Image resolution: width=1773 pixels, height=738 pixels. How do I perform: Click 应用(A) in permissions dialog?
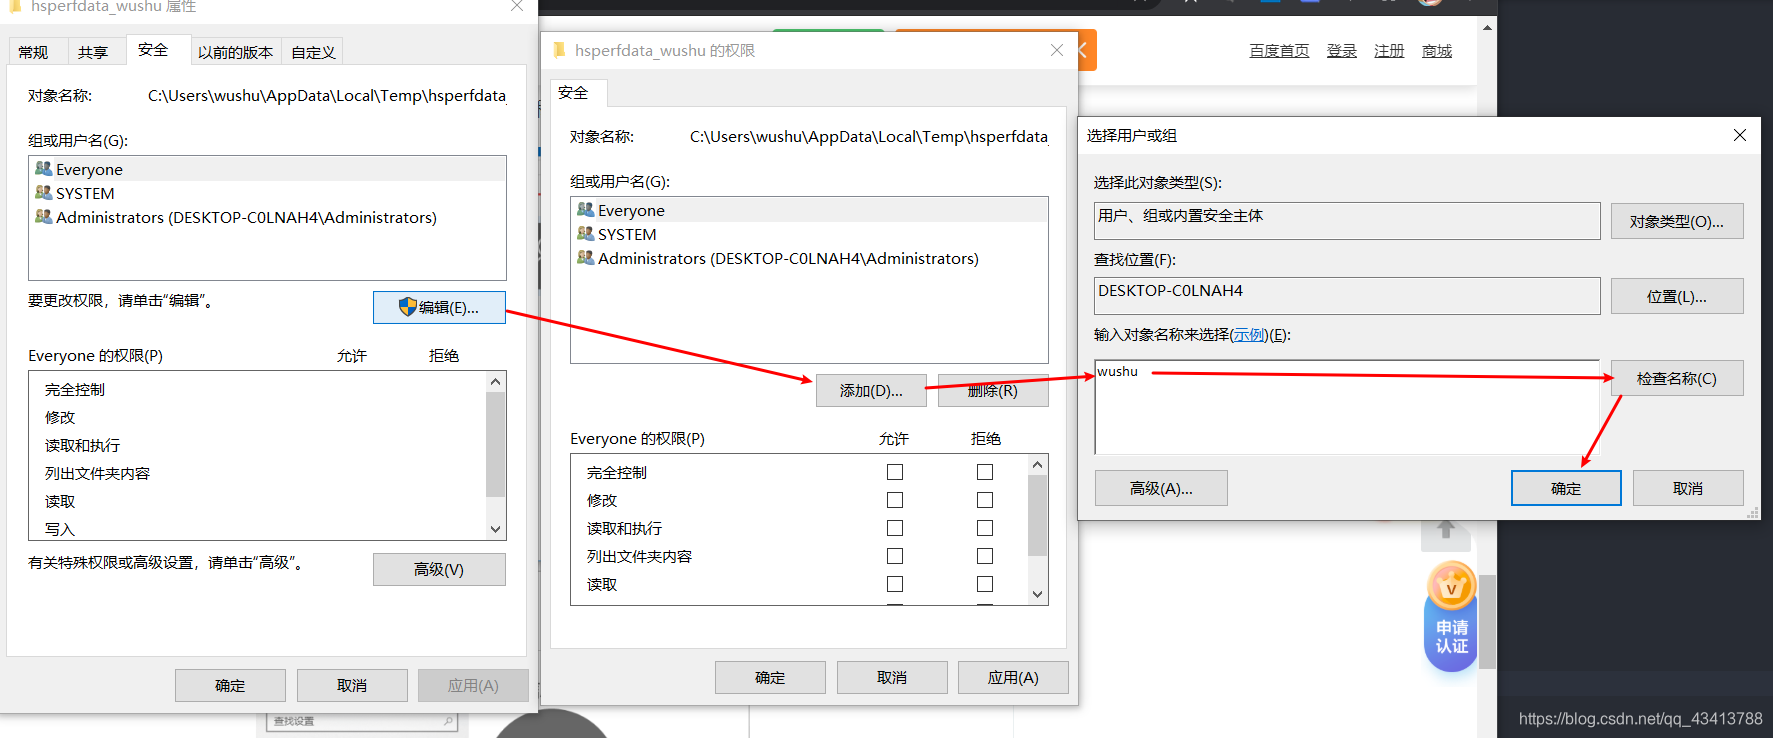coord(1013,677)
